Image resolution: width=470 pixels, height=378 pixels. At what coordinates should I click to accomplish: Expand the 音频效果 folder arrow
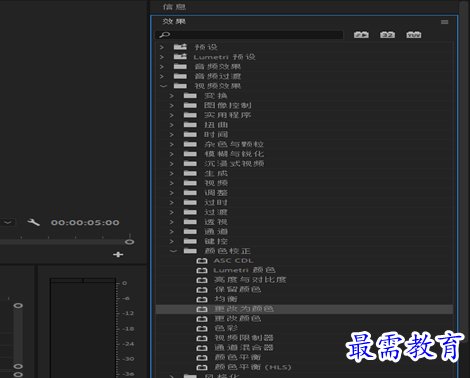click(x=162, y=67)
